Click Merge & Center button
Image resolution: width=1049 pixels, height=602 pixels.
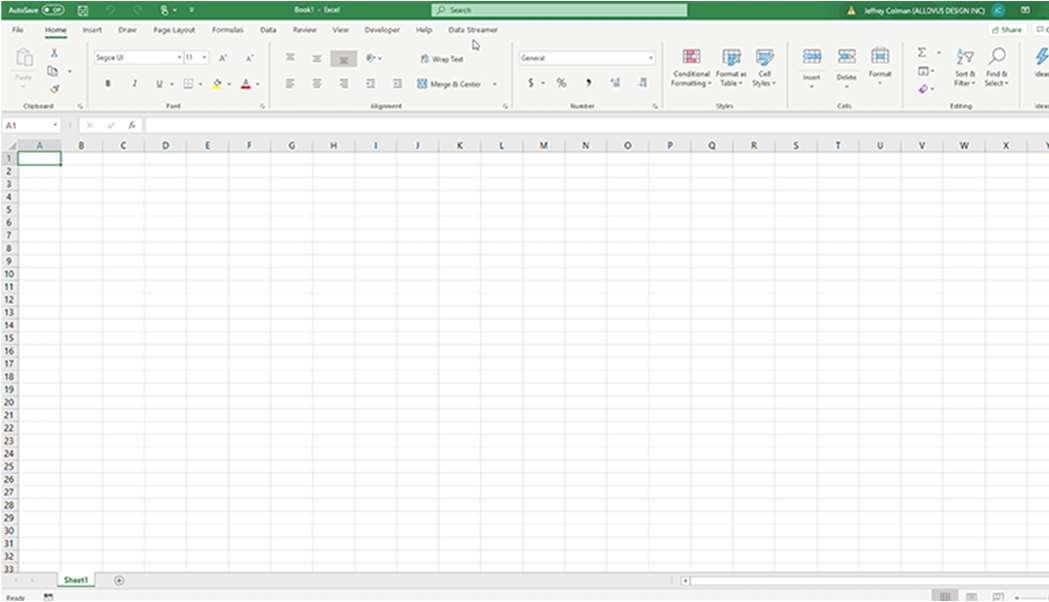coord(449,84)
